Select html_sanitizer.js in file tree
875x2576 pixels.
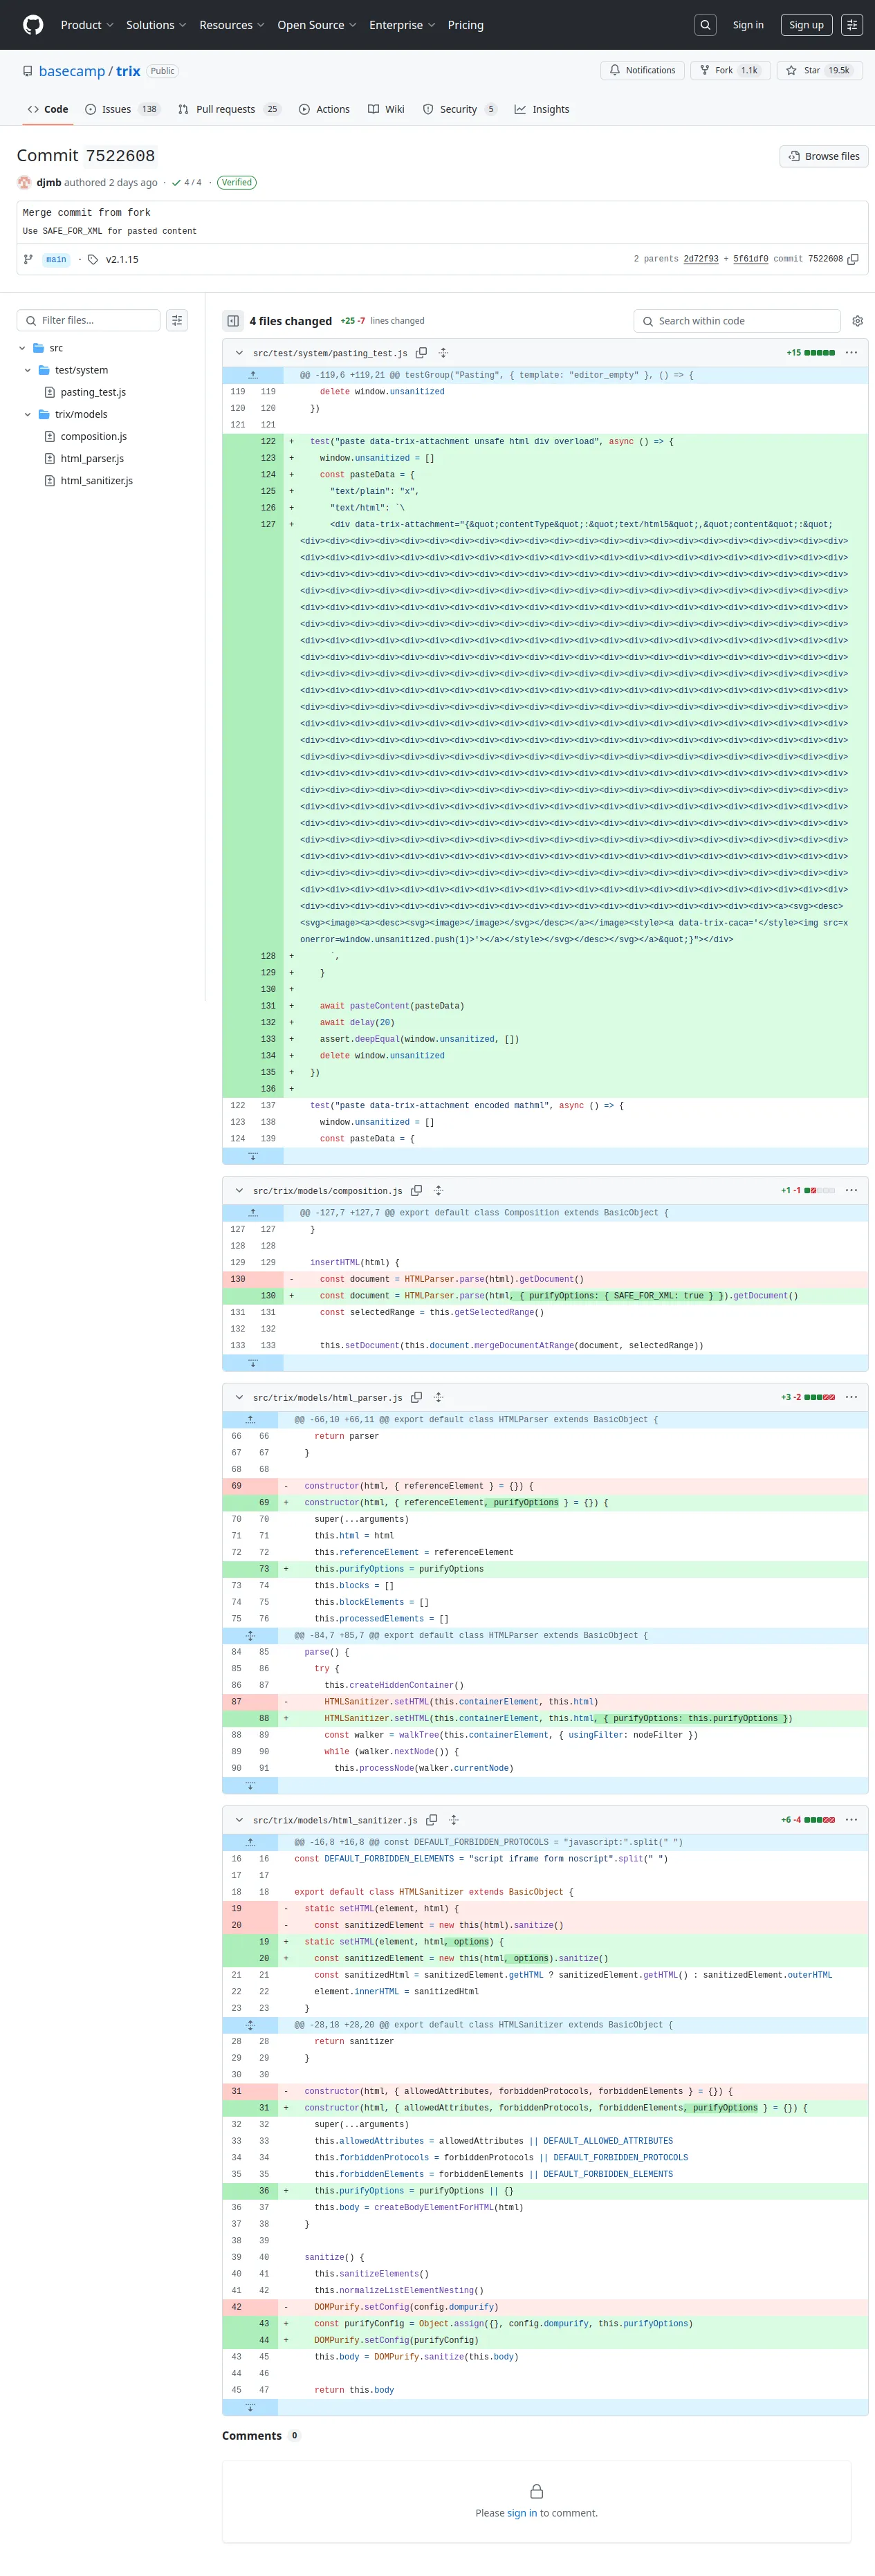[x=96, y=481]
